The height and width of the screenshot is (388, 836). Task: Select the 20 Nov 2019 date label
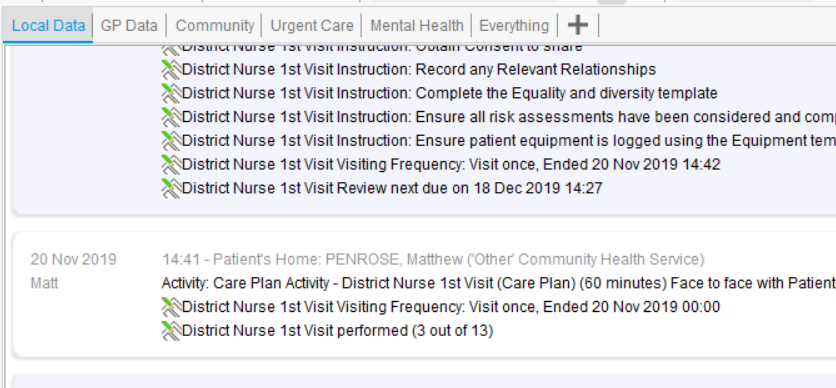click(74, 260)
